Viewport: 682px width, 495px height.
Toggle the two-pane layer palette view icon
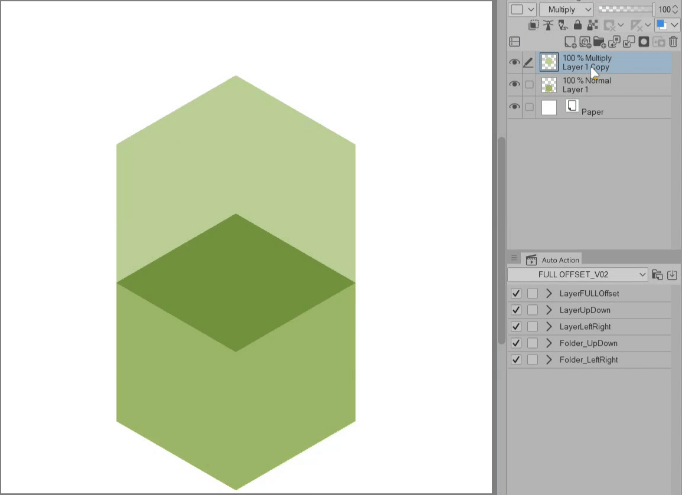point(515,42)
